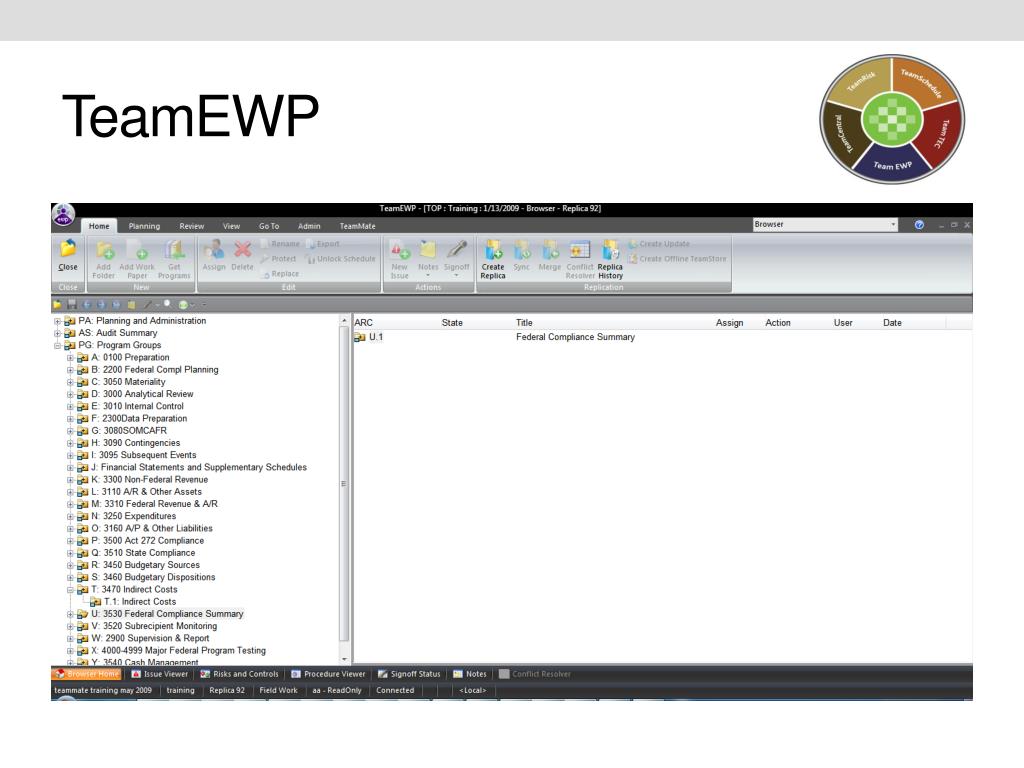Expand A: 0100 Preparation node
The height and width of the screenshot is (768, 1024).
tap(71, 358)
